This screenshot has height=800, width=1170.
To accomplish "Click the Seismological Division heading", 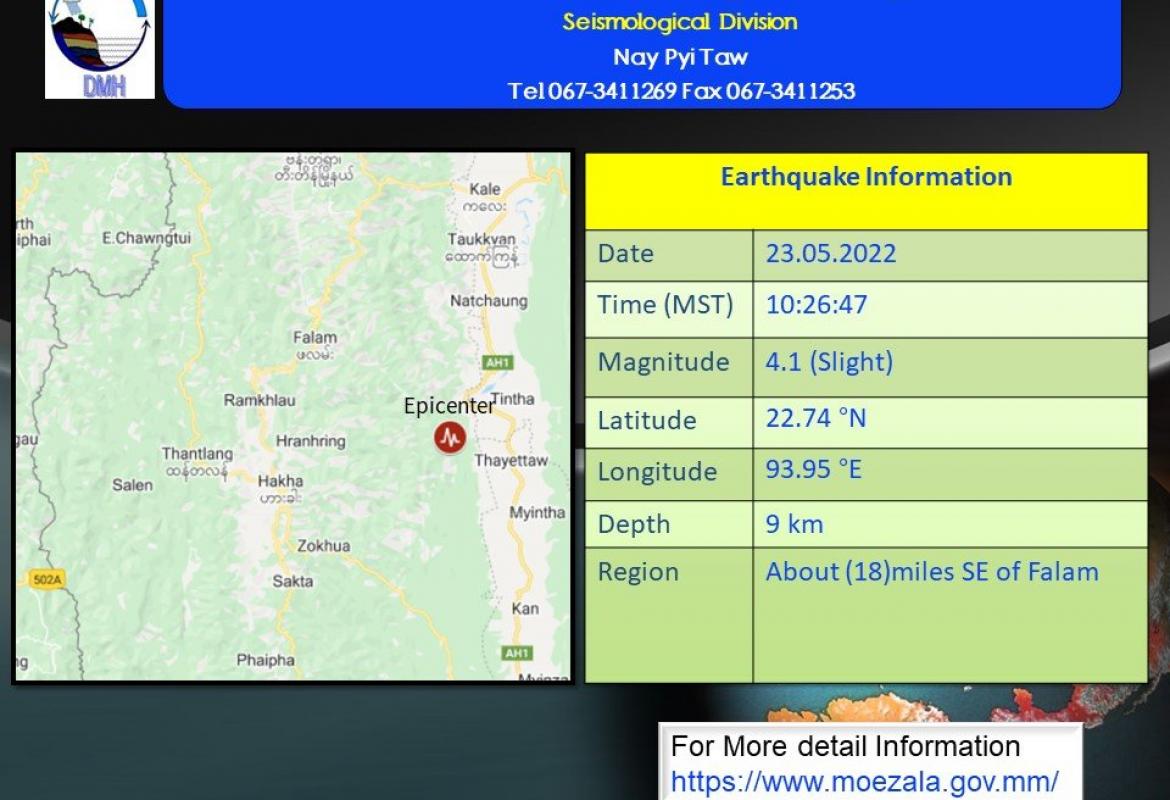I will [680, 22].
